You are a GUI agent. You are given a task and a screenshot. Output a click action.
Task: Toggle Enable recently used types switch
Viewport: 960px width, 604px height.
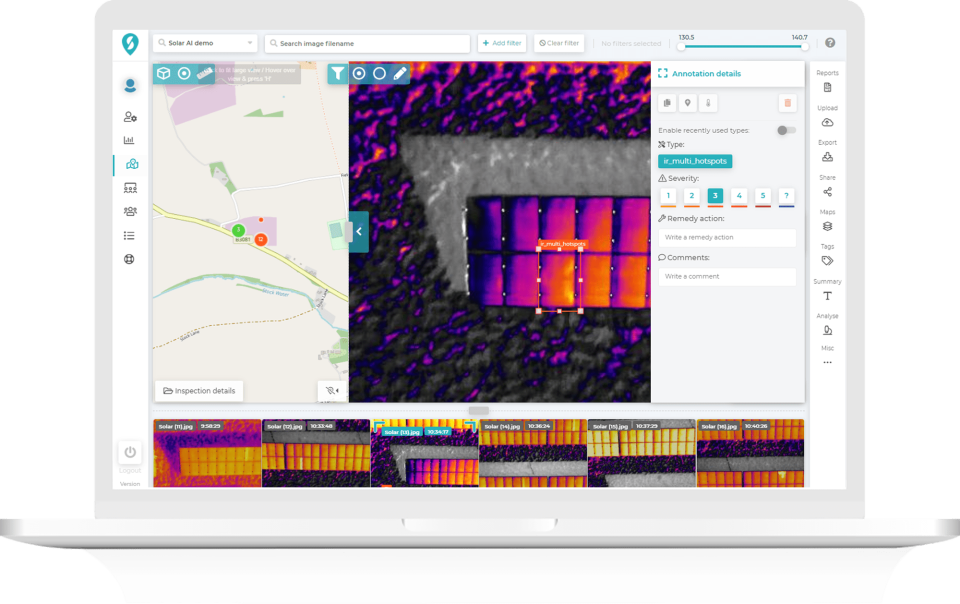click(x=786, y=130)
